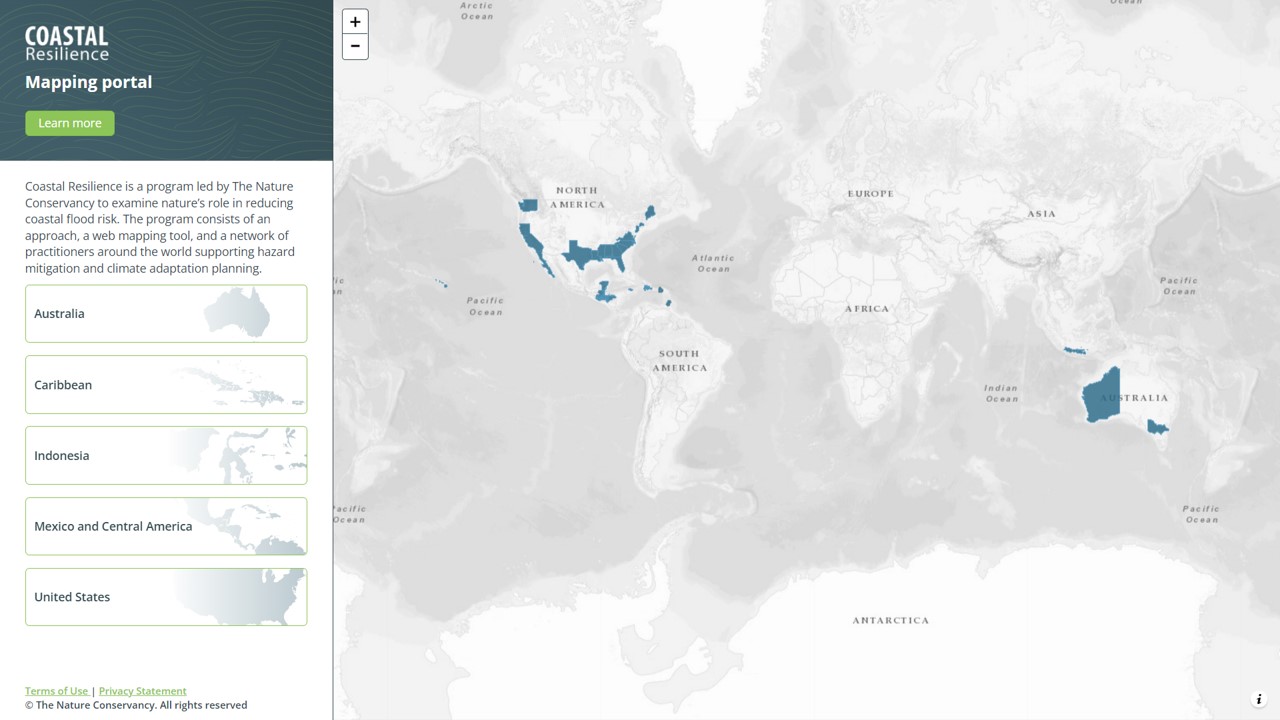Image resolution: width=1280 pixels, height=720 pixels.
Task: Click the highlighted Hawaii islands on map
Action: 441,284
